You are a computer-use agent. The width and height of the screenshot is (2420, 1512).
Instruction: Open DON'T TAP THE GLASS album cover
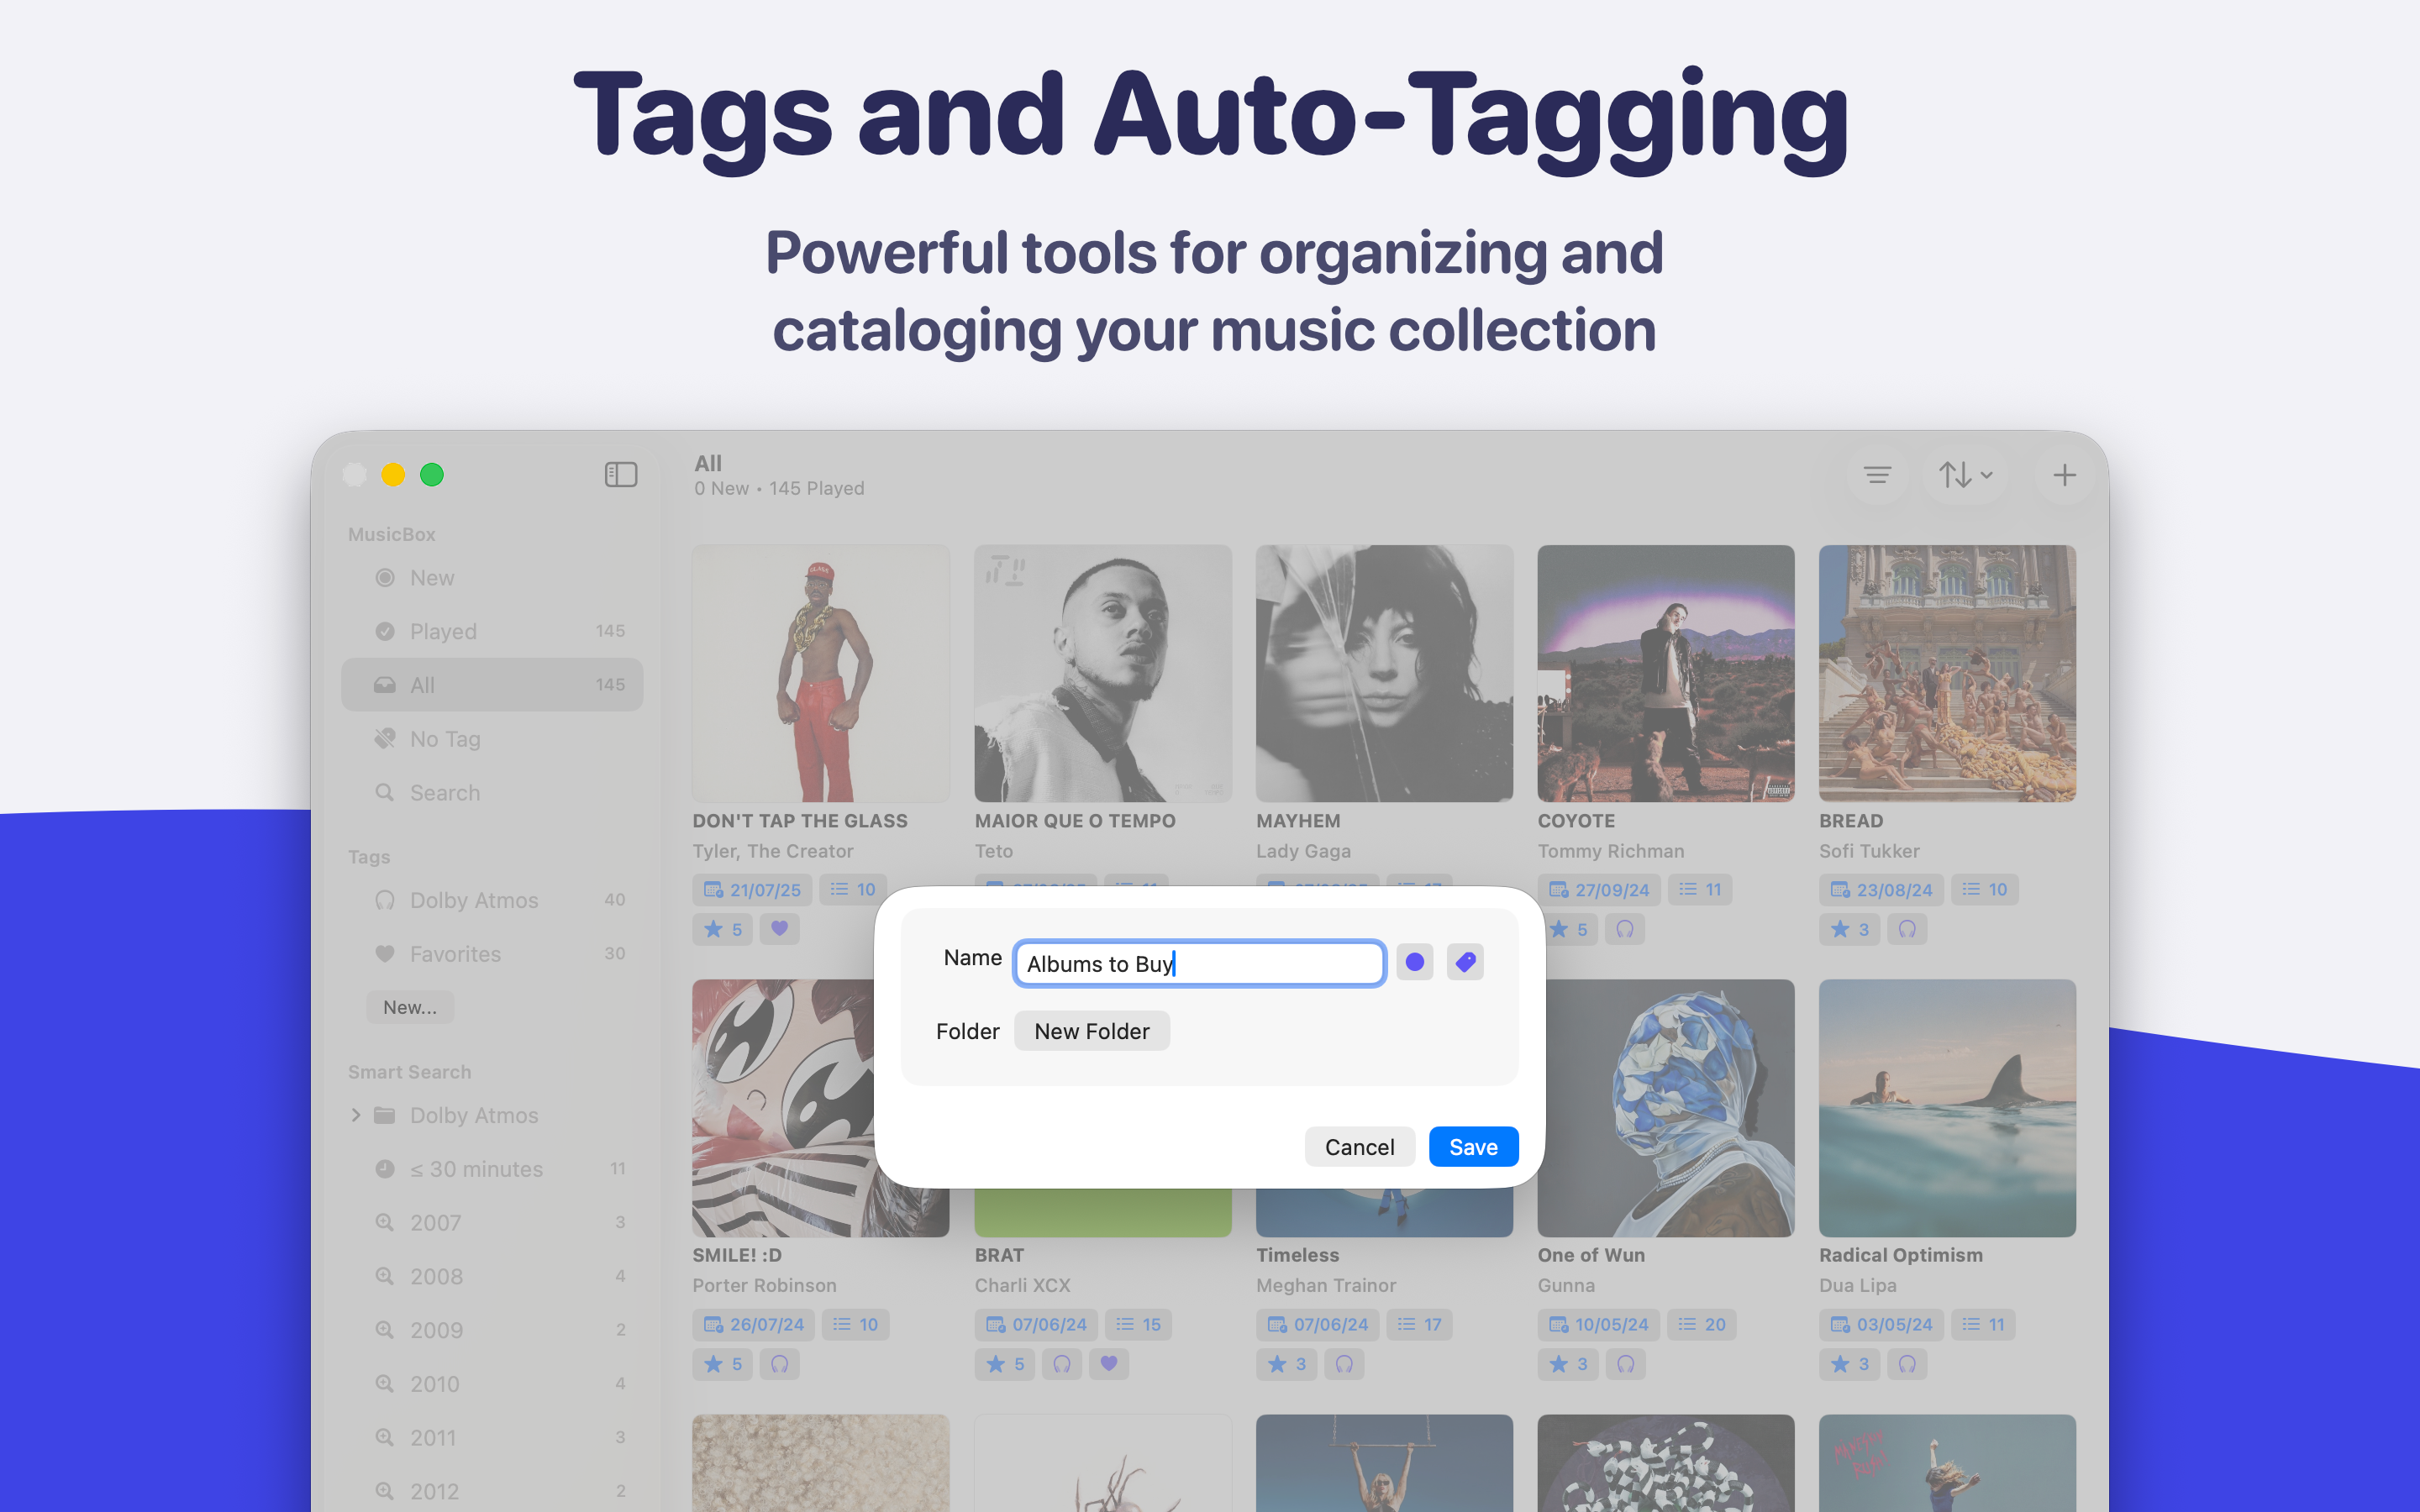(820, 673)
